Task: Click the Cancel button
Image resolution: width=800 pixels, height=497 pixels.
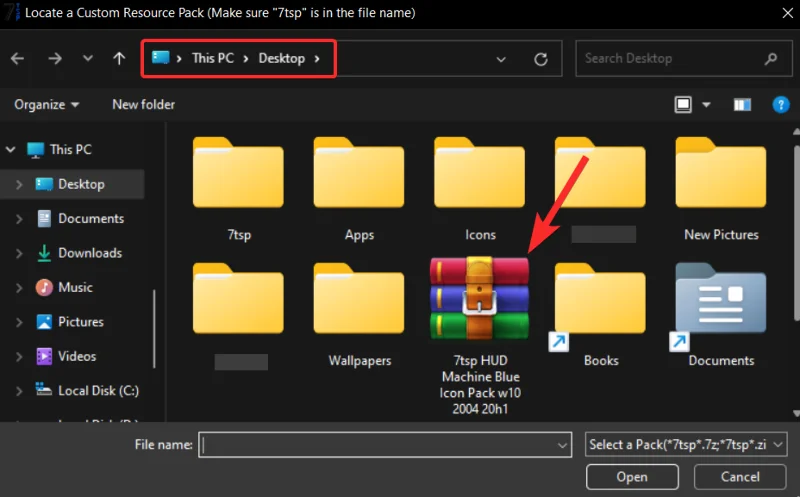Action: pyautogui.click(x=740, y=477)
